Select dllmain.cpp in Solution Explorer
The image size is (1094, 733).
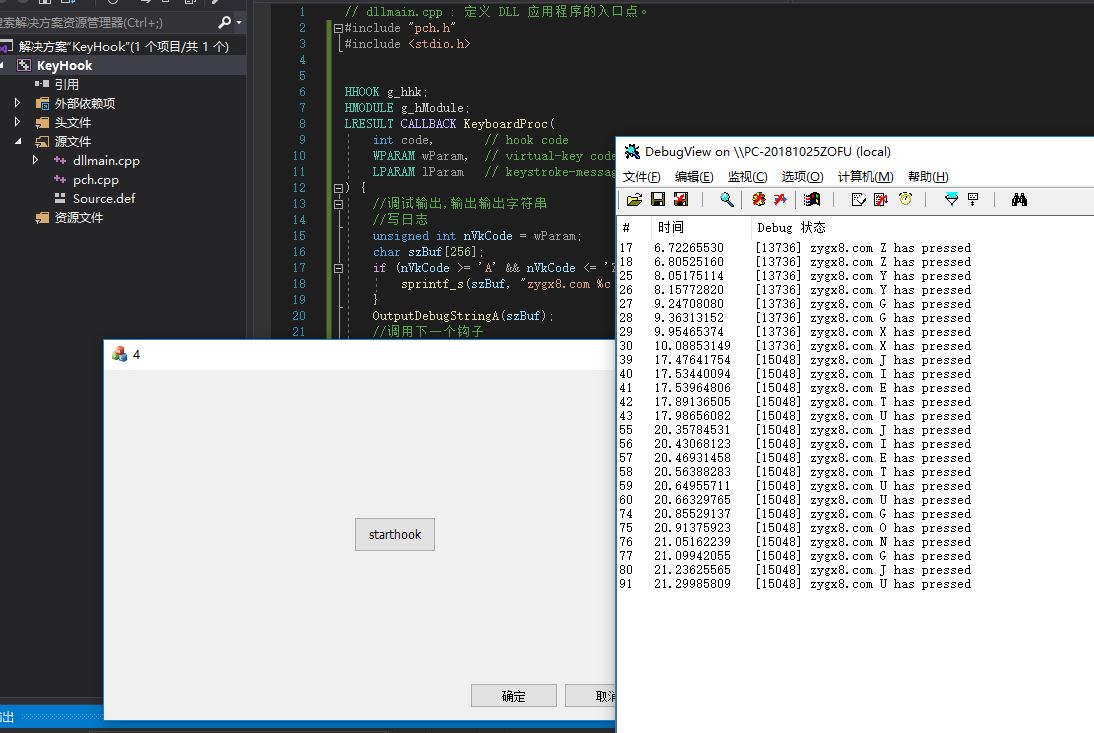pyautogui.click(x=106, y=160)
